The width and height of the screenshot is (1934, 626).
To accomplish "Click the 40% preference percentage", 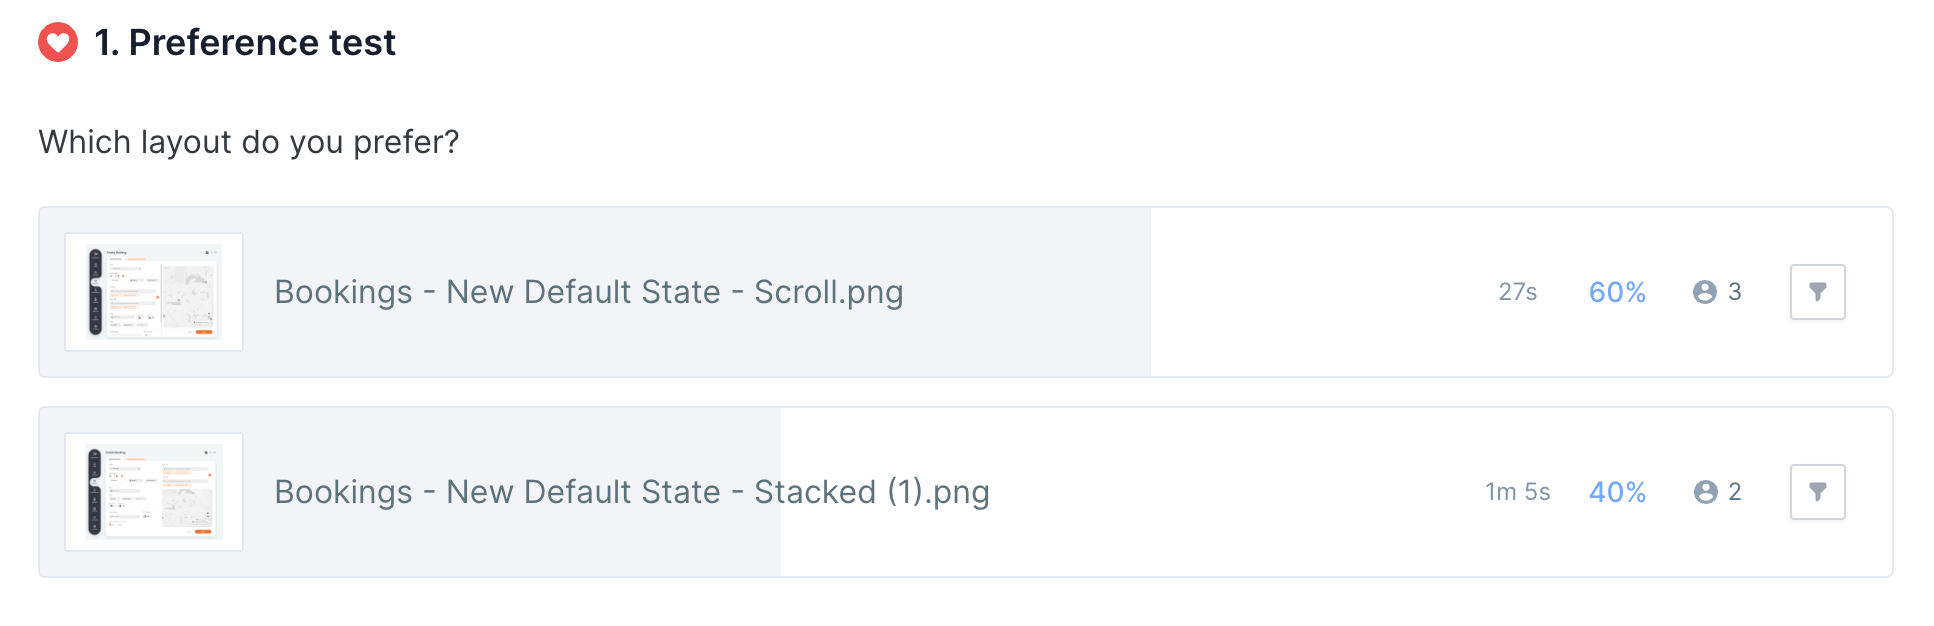I will [1617, 492].
